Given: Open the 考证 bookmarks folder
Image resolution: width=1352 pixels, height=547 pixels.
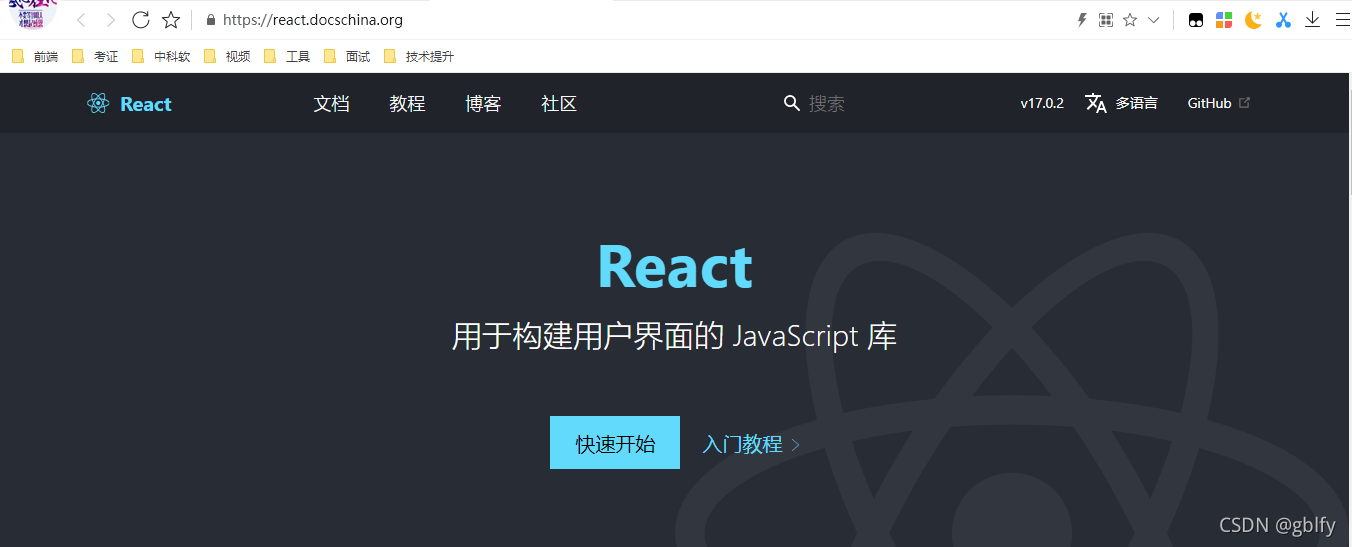Looking at the screenshot, I should click(x=95, y=57).
